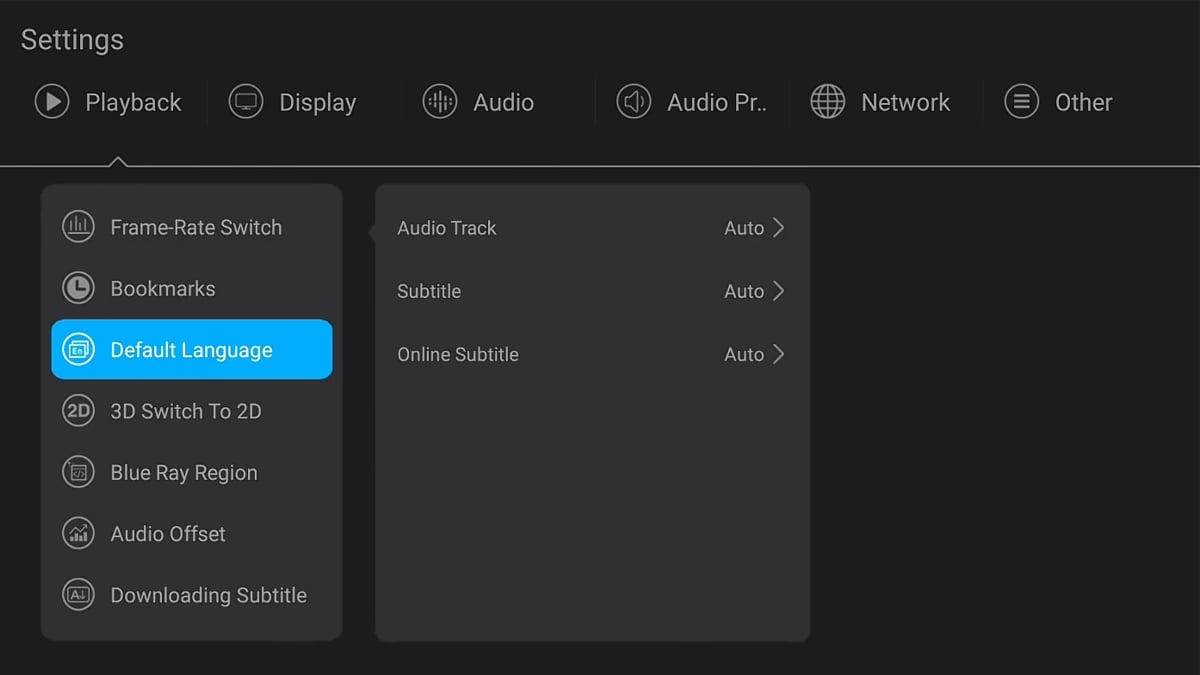Expand the Audio Track chevron arrow
Image resolution: width=1200 pixels, height=675 pixels.
point(779,228)
